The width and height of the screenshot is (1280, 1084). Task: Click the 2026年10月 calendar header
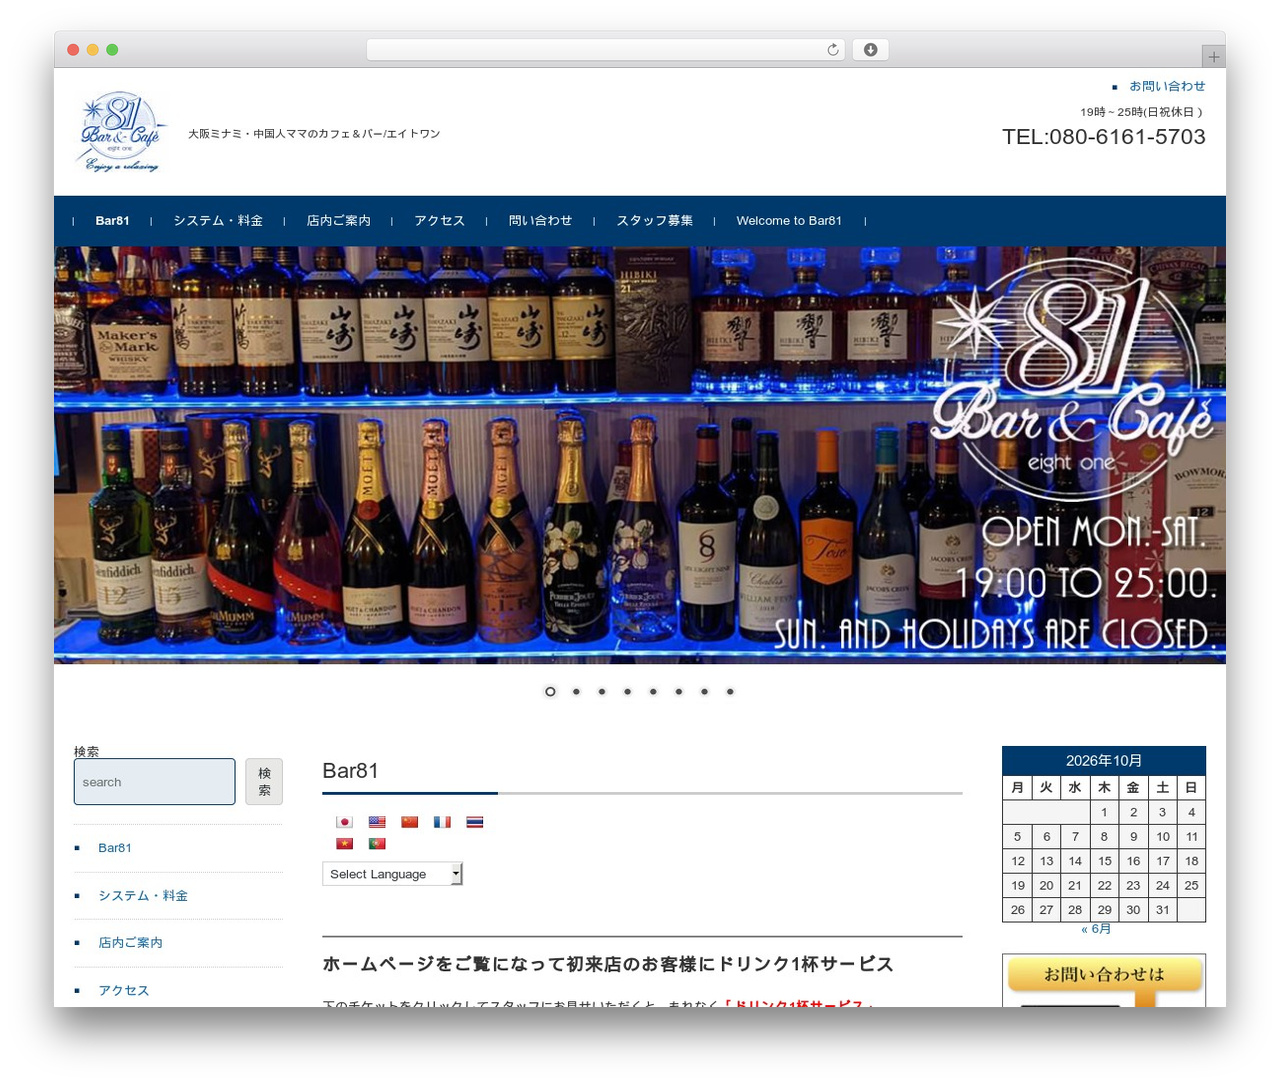(1104, 761)
